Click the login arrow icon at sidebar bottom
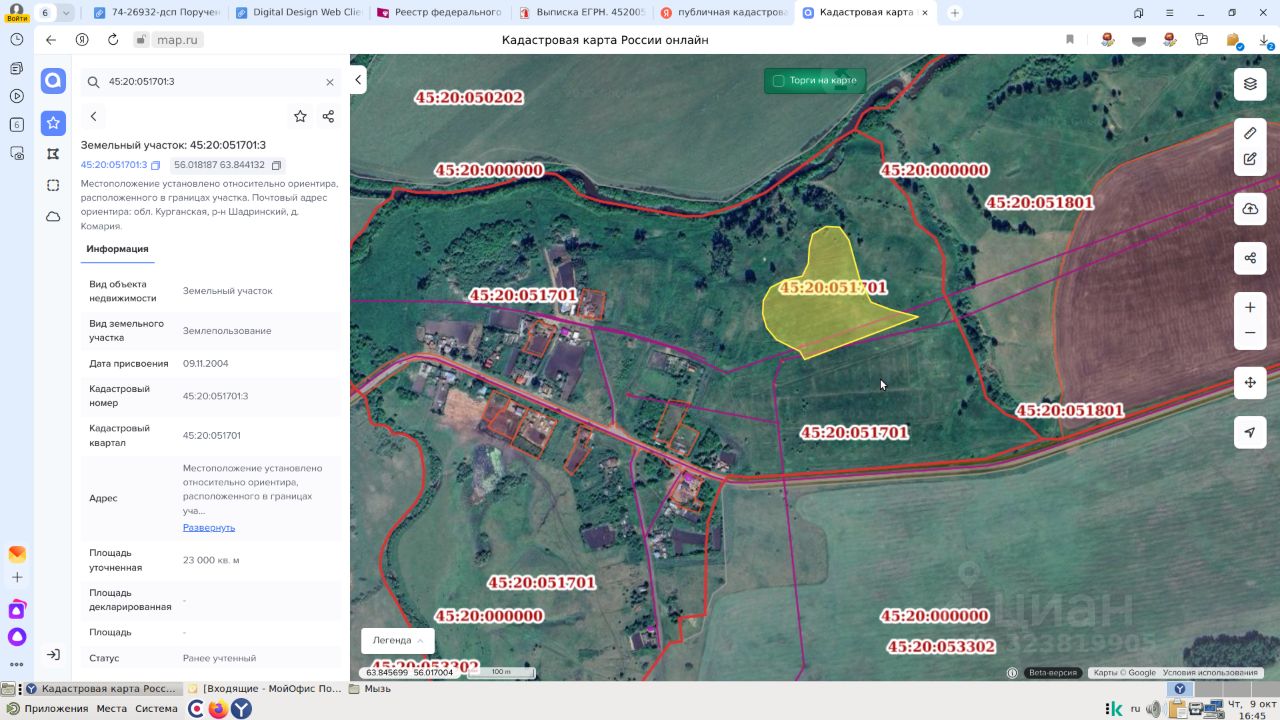 pos(53,654)
